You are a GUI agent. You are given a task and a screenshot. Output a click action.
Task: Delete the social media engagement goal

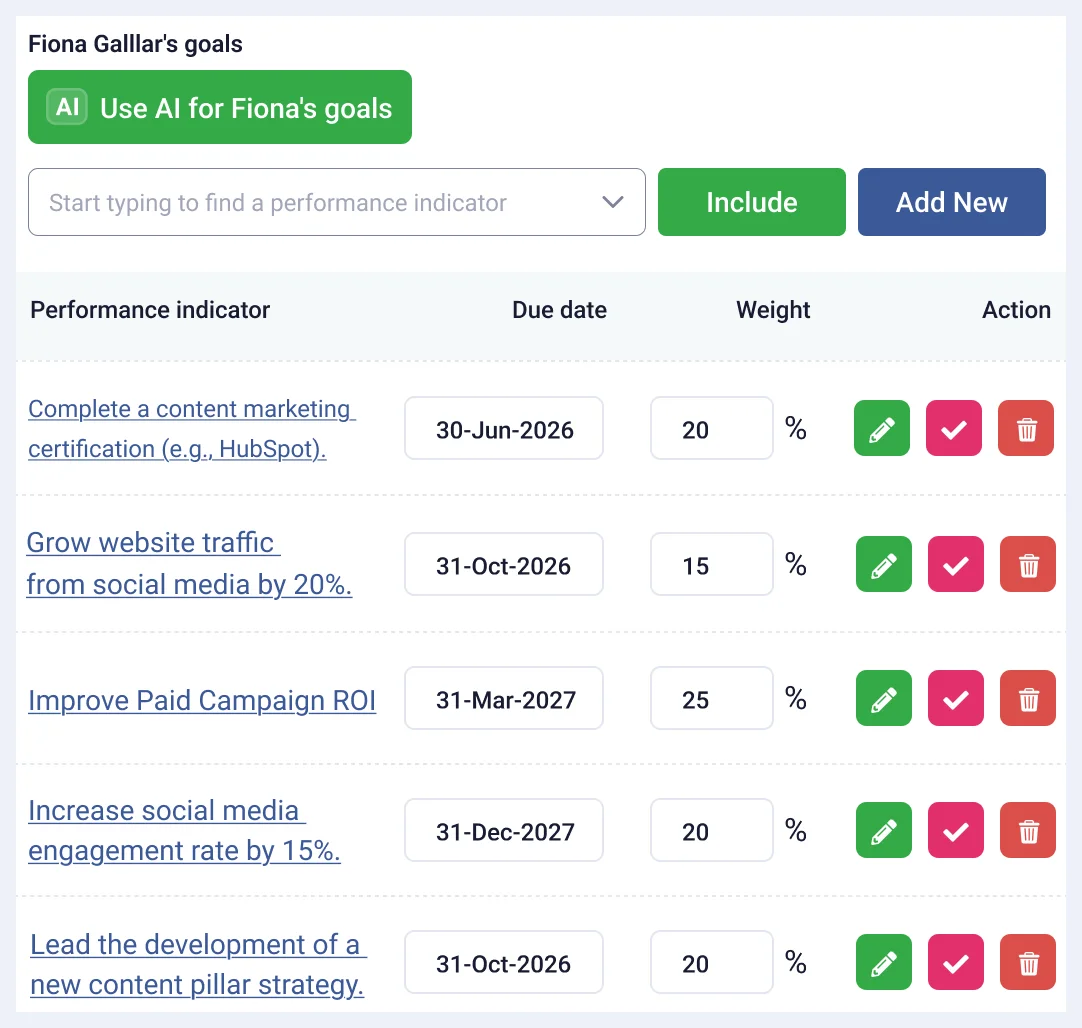coord(1028,830)
